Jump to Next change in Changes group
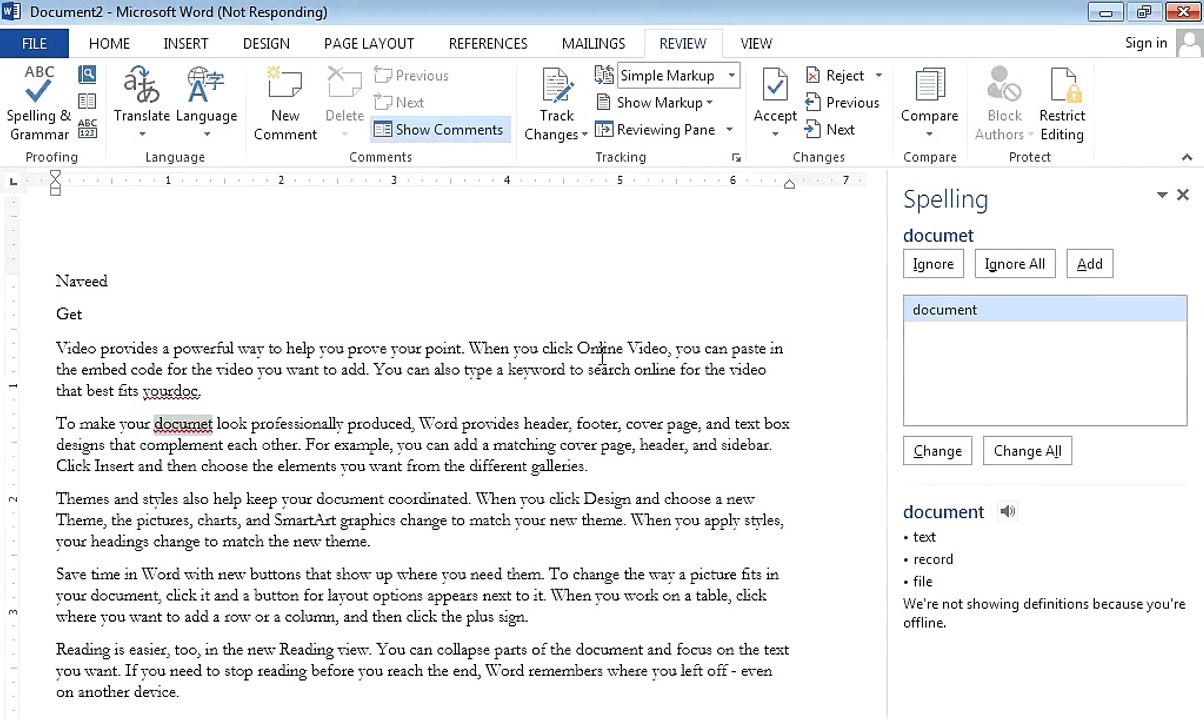The width and height of the screenshot is (1204, 720). [830, 130]
